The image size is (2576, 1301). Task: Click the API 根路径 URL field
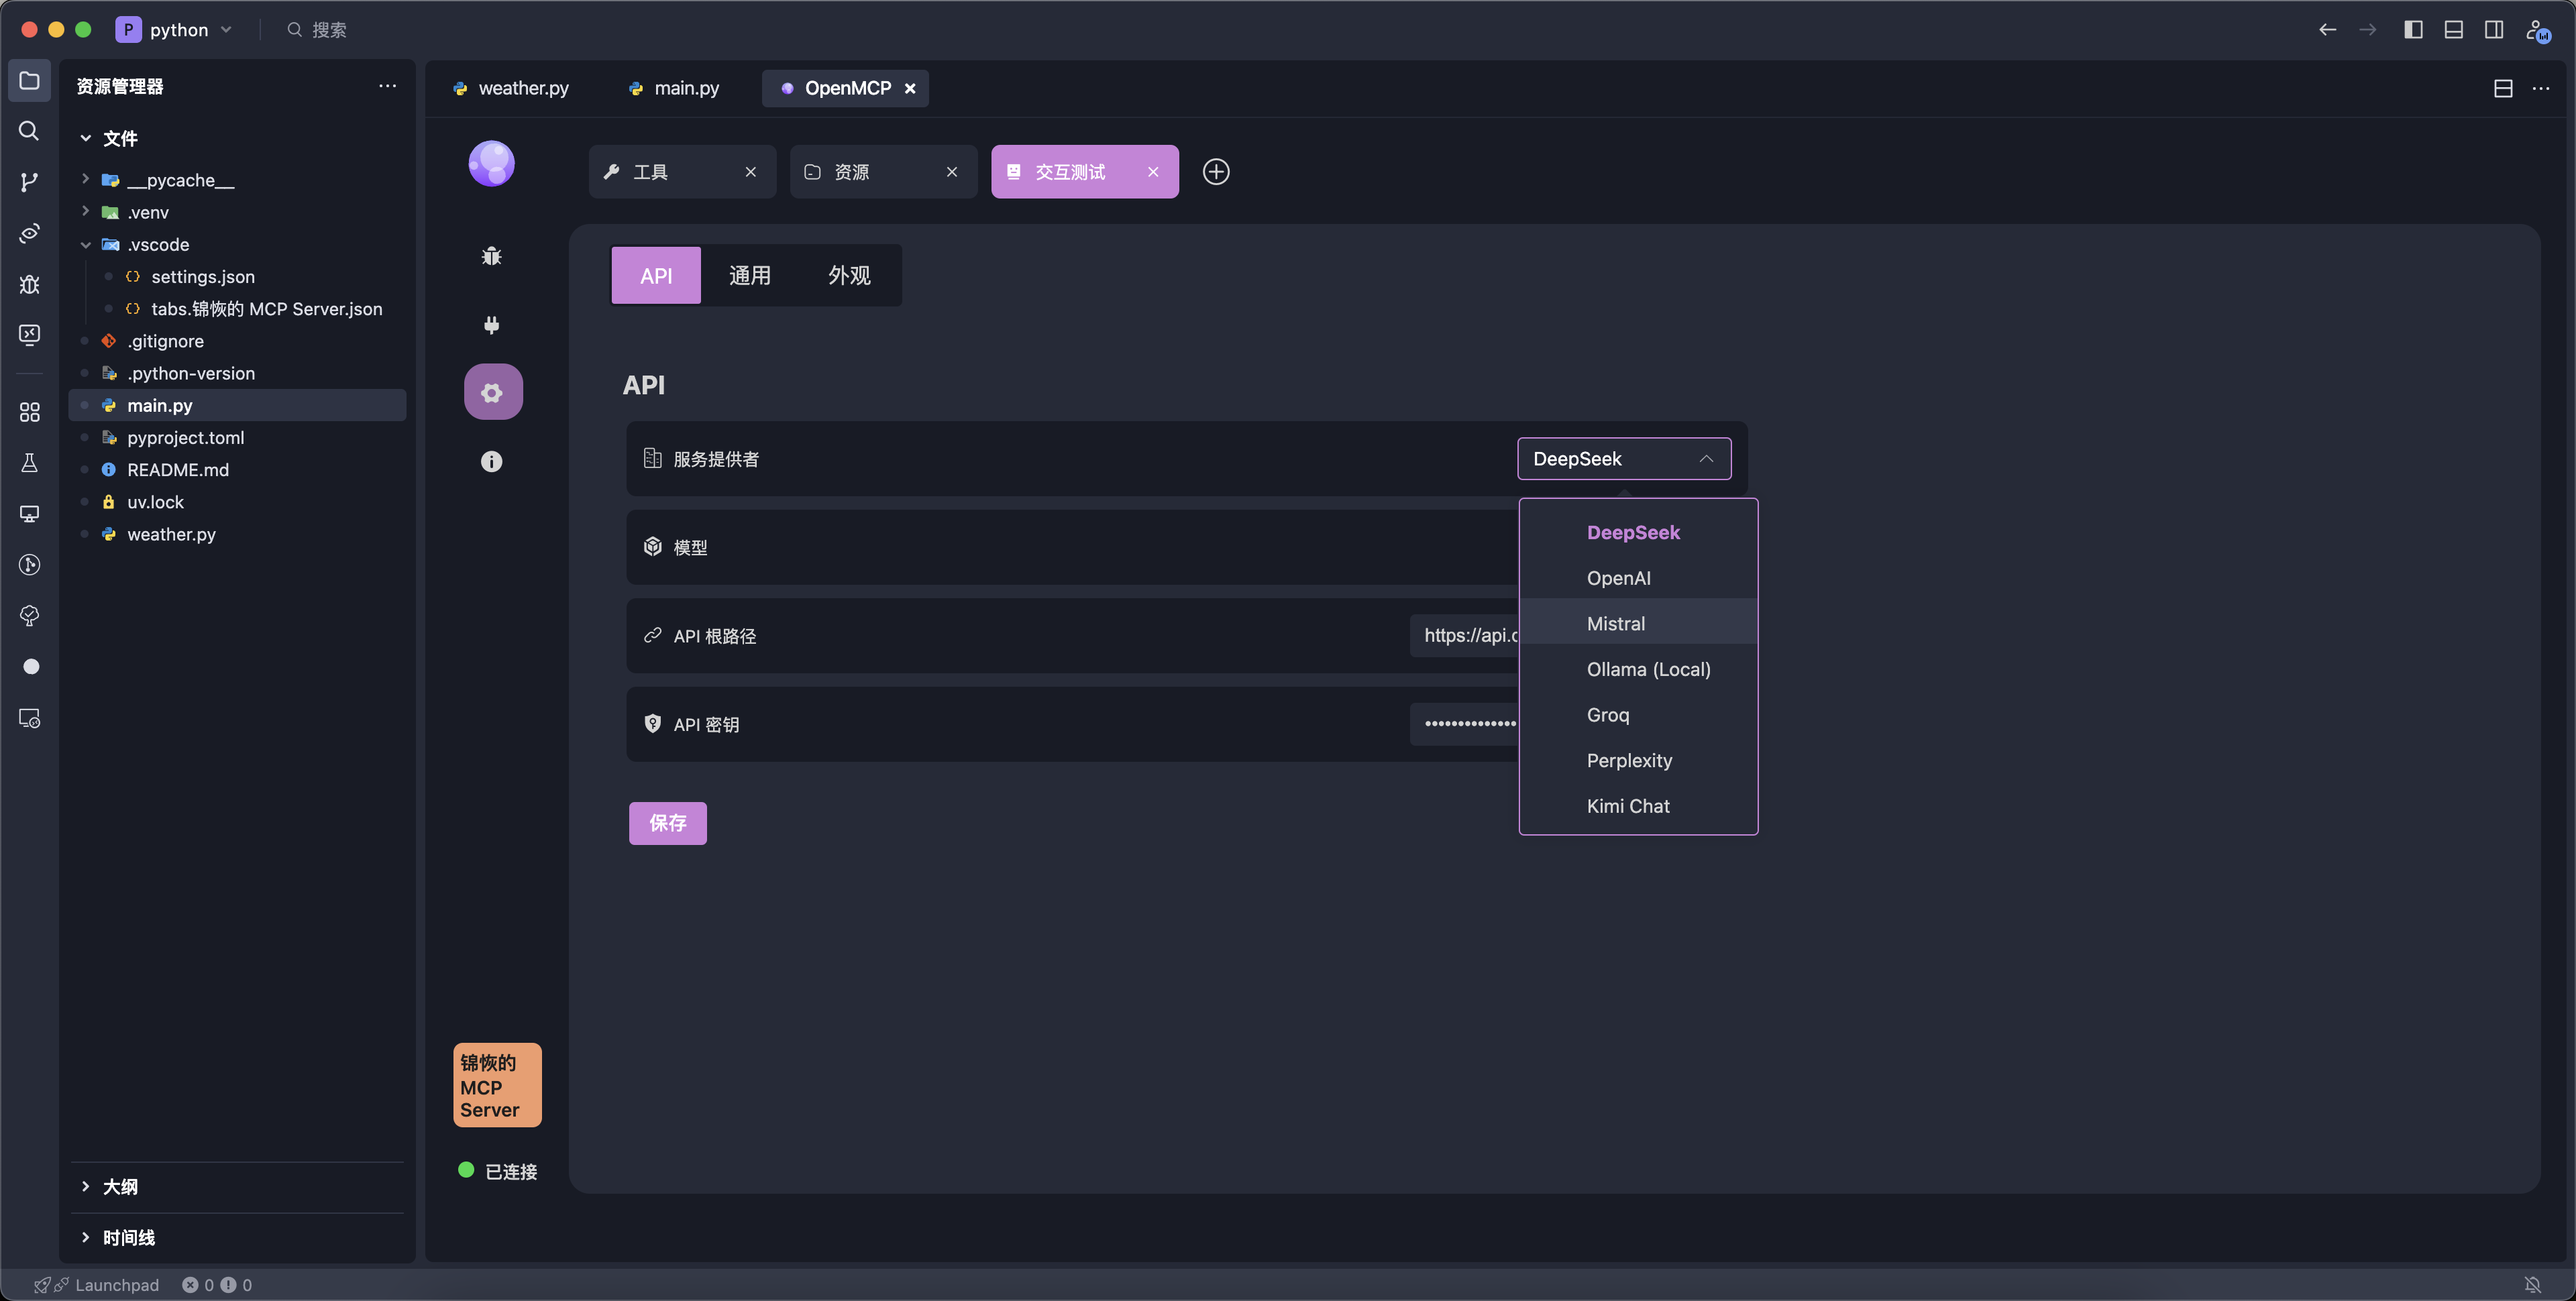1465,635
